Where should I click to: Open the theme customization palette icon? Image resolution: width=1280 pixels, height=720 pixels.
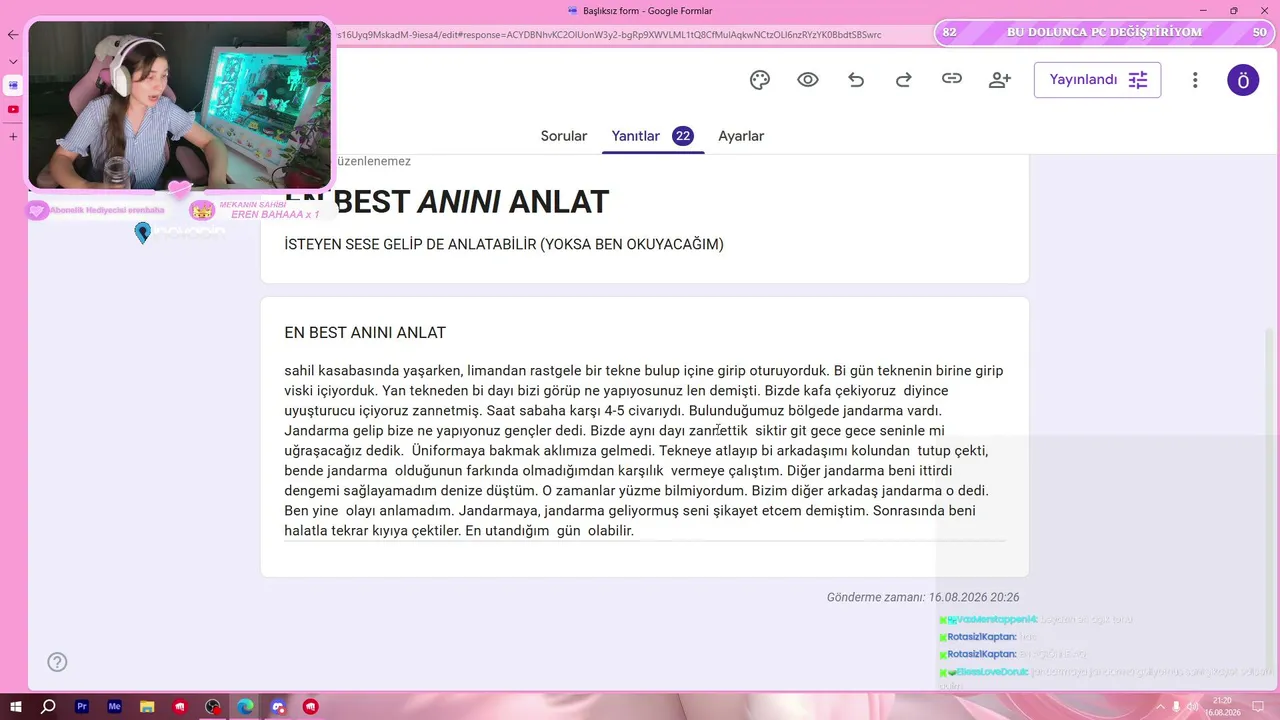[760, 80]
